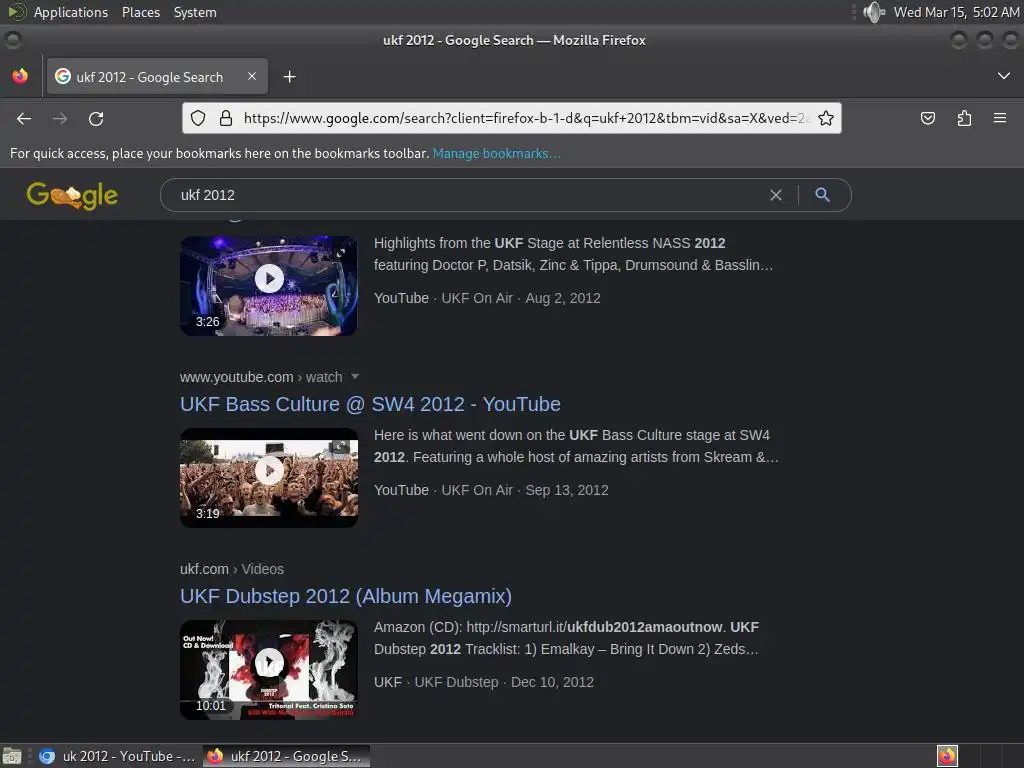Open the tracking protection shield icon
1024x768 pixels.
click(x=198, y=118)
